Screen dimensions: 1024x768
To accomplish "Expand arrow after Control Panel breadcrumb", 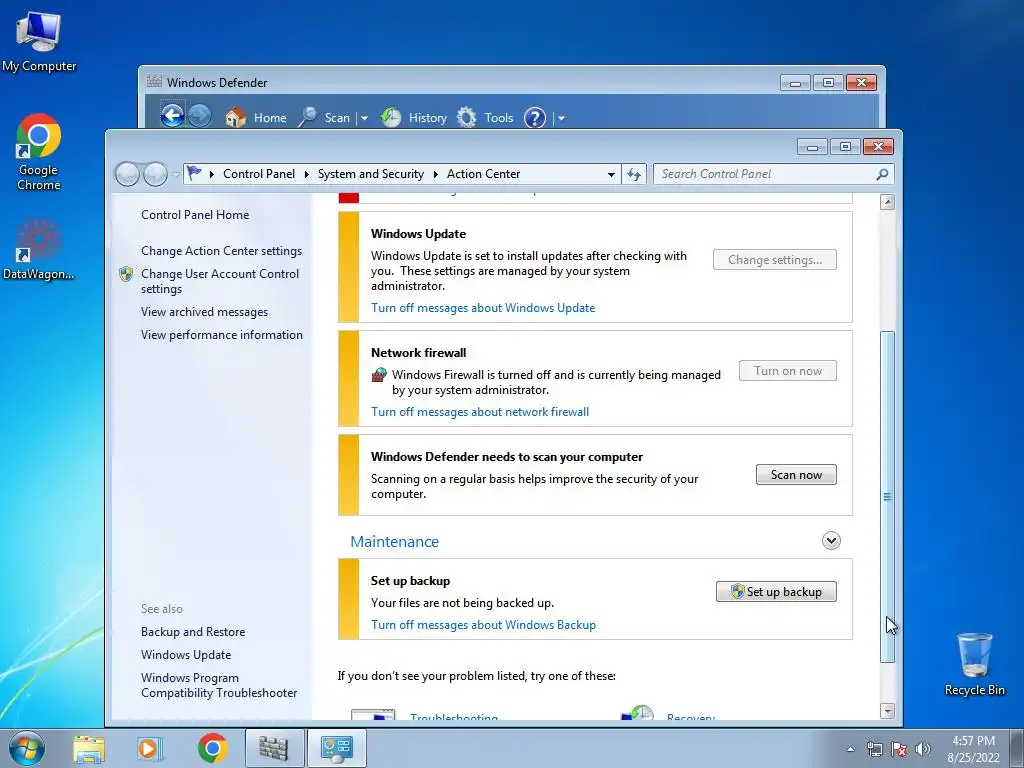I will (x=306, y=174).
